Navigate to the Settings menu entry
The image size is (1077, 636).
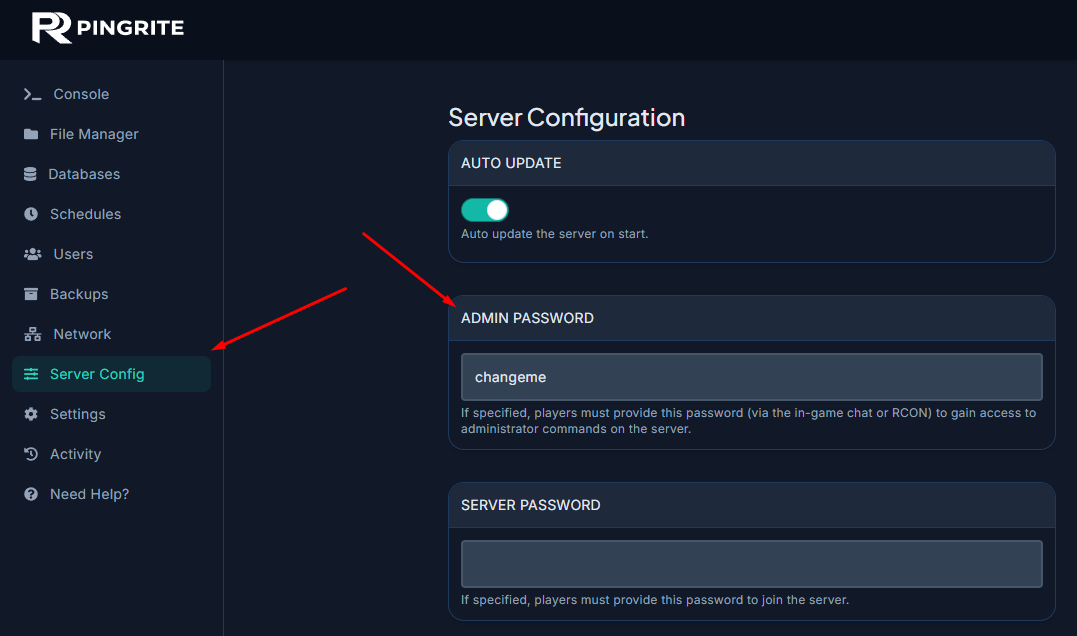coord(78,414)
